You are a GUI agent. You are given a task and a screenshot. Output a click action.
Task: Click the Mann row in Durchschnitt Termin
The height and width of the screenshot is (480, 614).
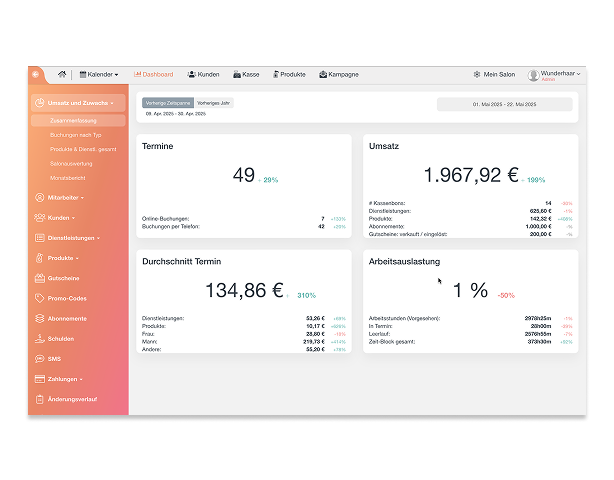point(244,342)
